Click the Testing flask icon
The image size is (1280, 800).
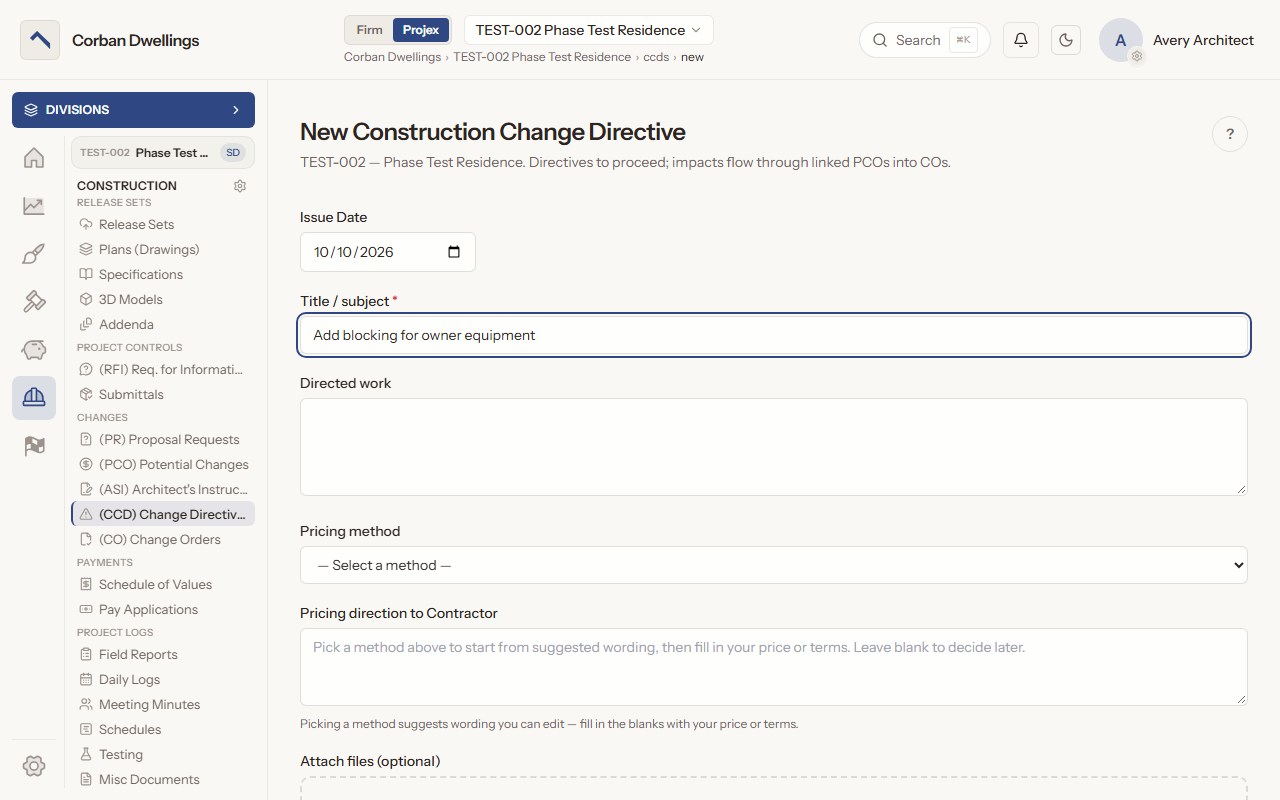(86, 755)
